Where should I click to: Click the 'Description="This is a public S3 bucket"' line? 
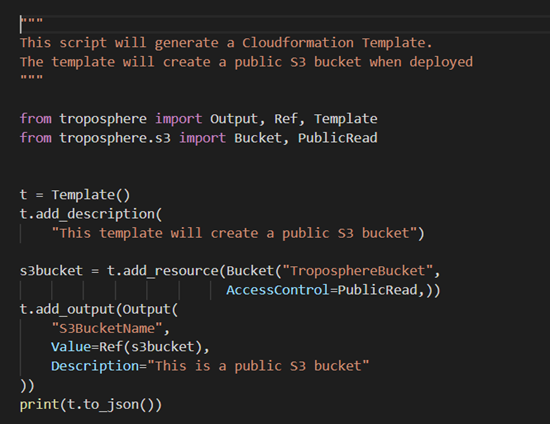point(210,366)
